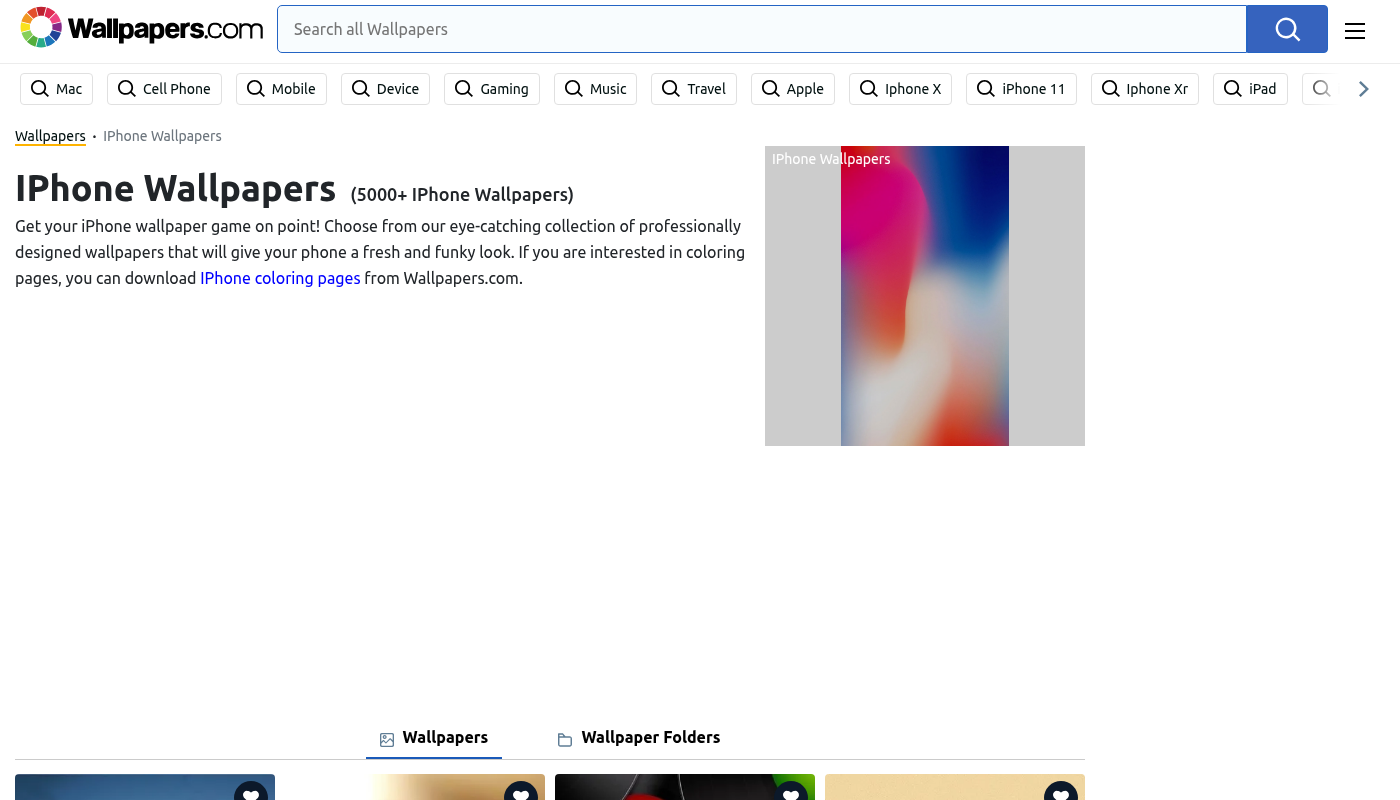Click the Wallpapers.com color wheel logo
Screen dimensions: 1400x800
tap(41, 28)
